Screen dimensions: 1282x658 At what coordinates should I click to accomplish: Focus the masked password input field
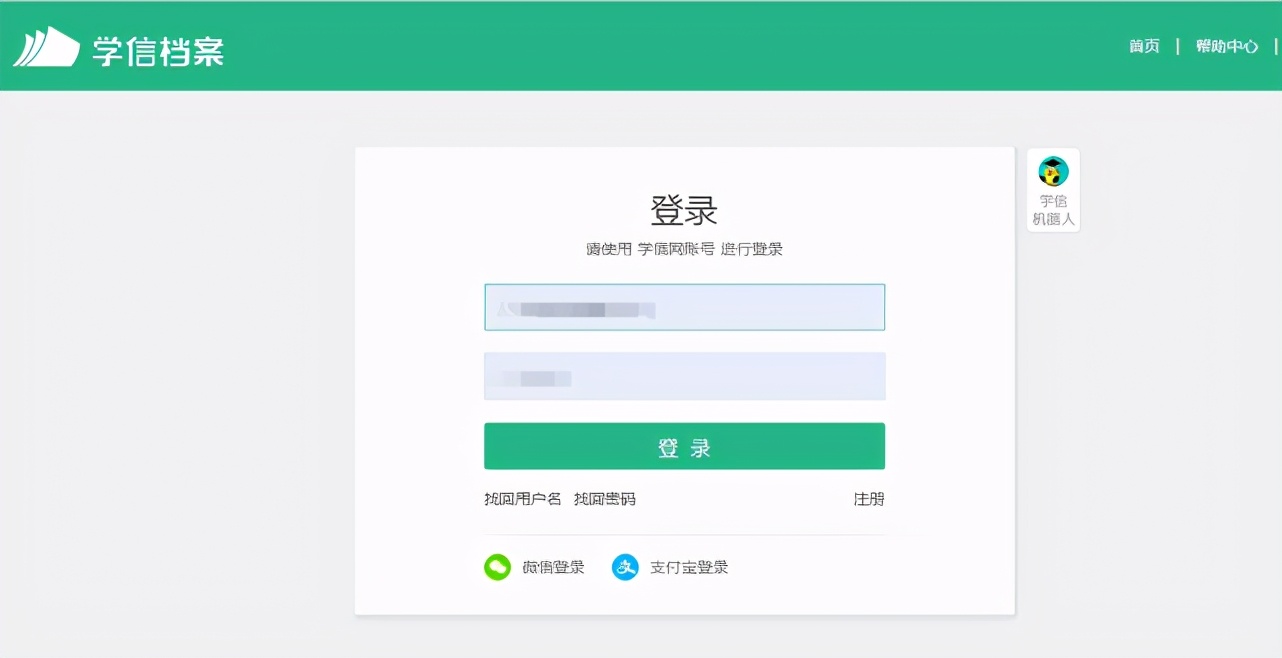coord(684,376)
